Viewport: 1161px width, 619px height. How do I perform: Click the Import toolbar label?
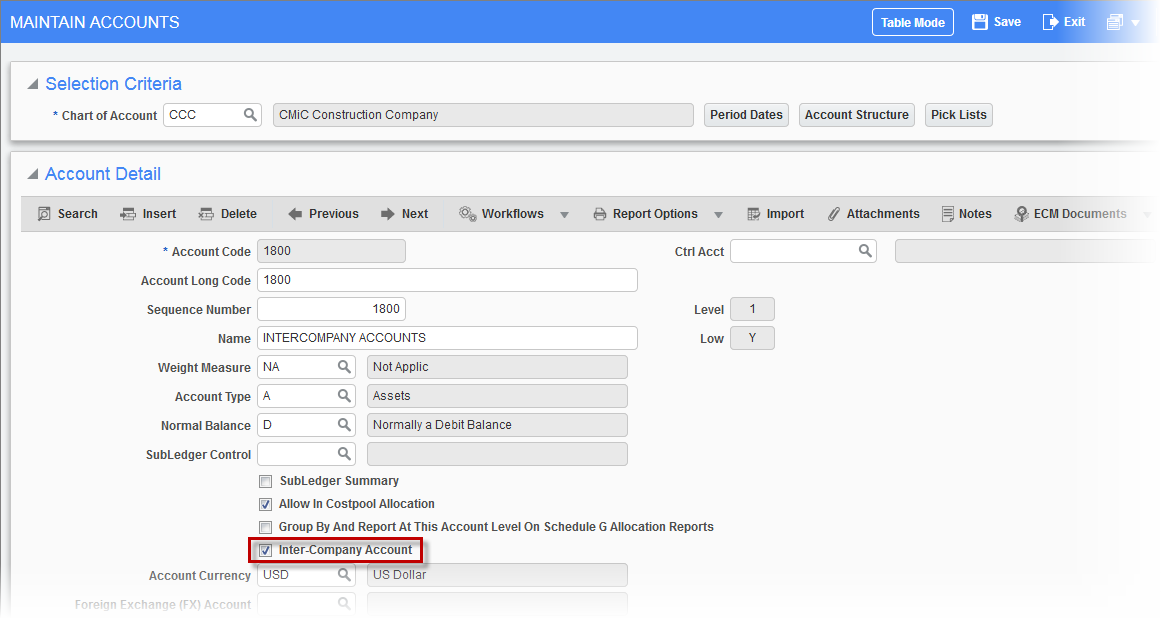[785, 214]
